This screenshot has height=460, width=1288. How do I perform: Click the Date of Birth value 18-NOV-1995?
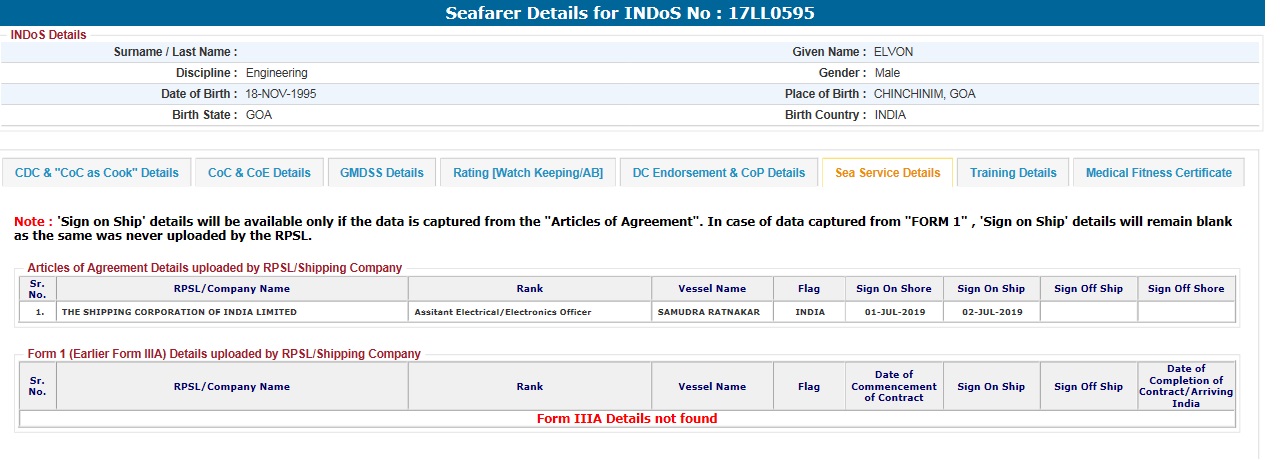(281, 94)
